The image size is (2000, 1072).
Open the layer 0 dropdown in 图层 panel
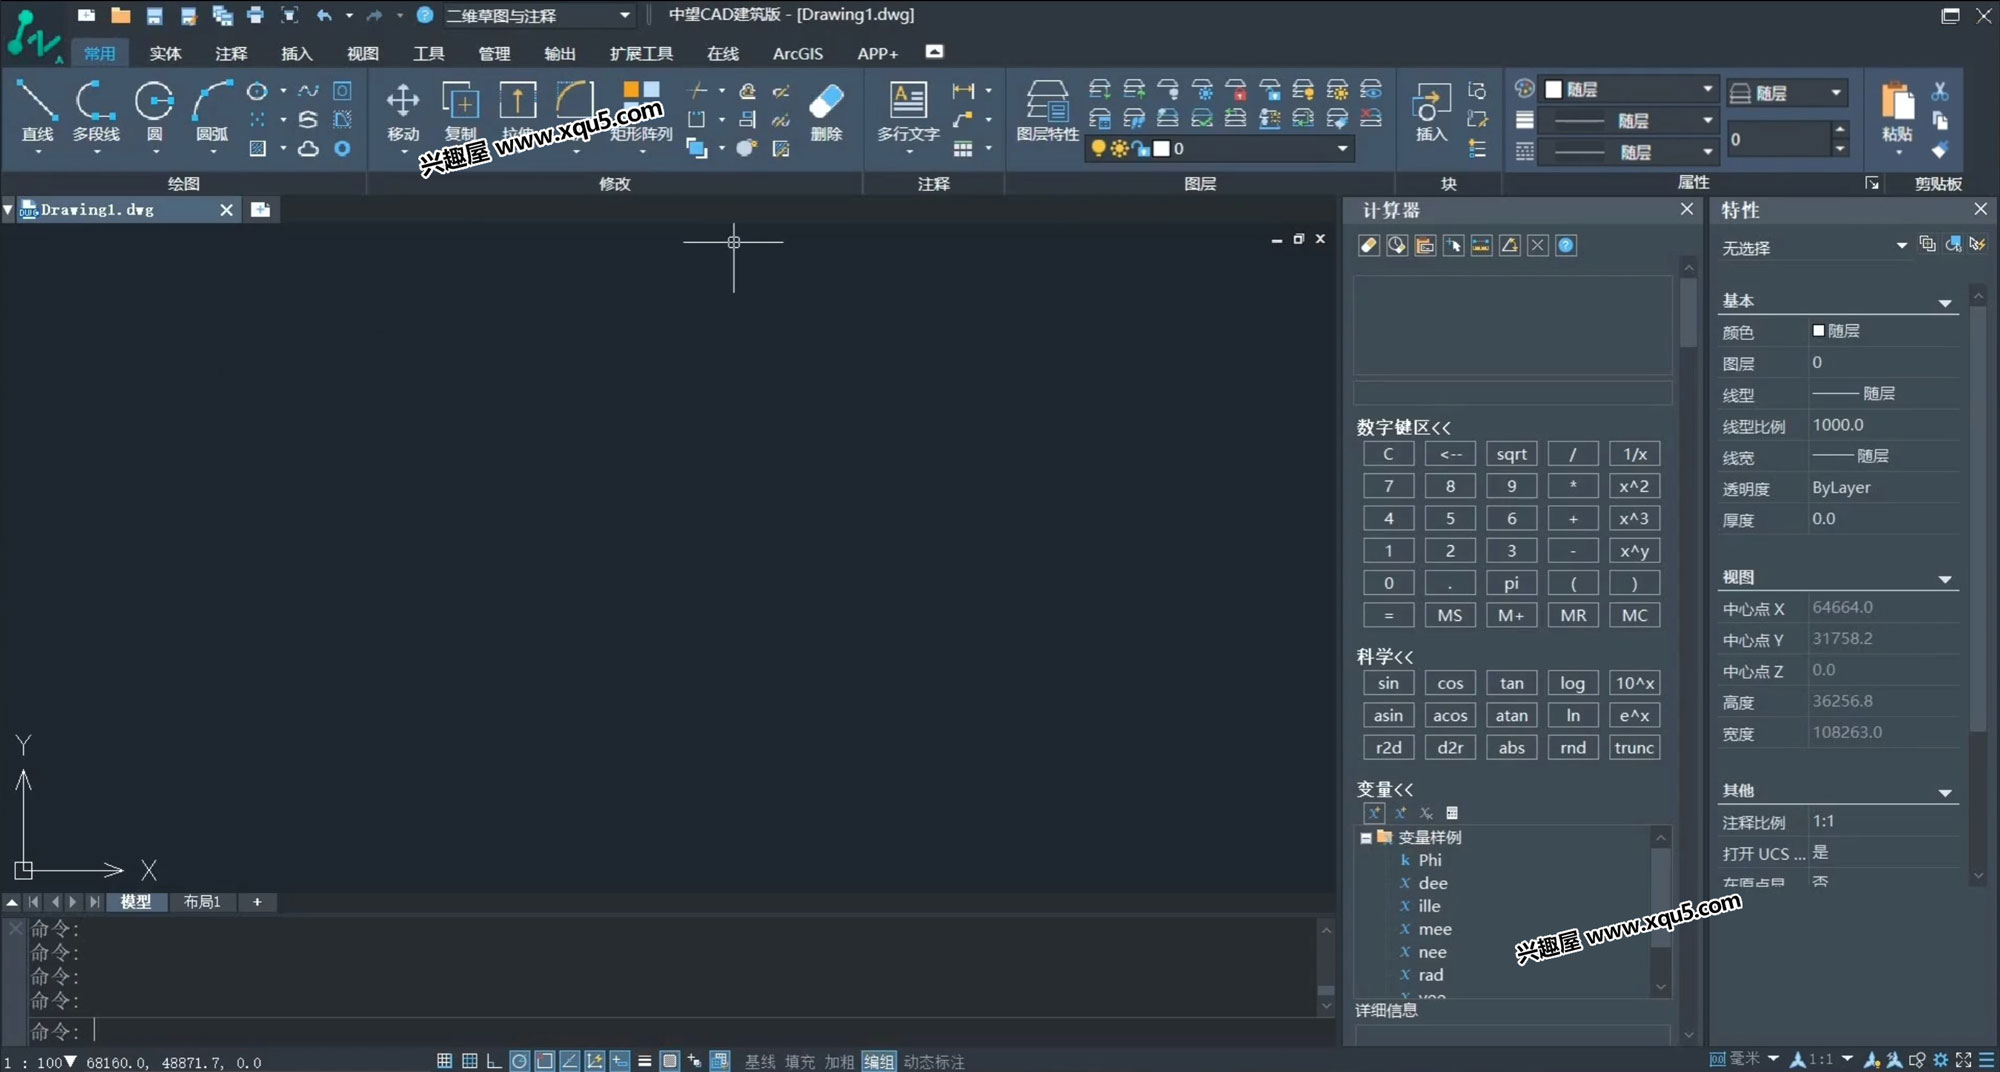click(x=1219, y=149)
